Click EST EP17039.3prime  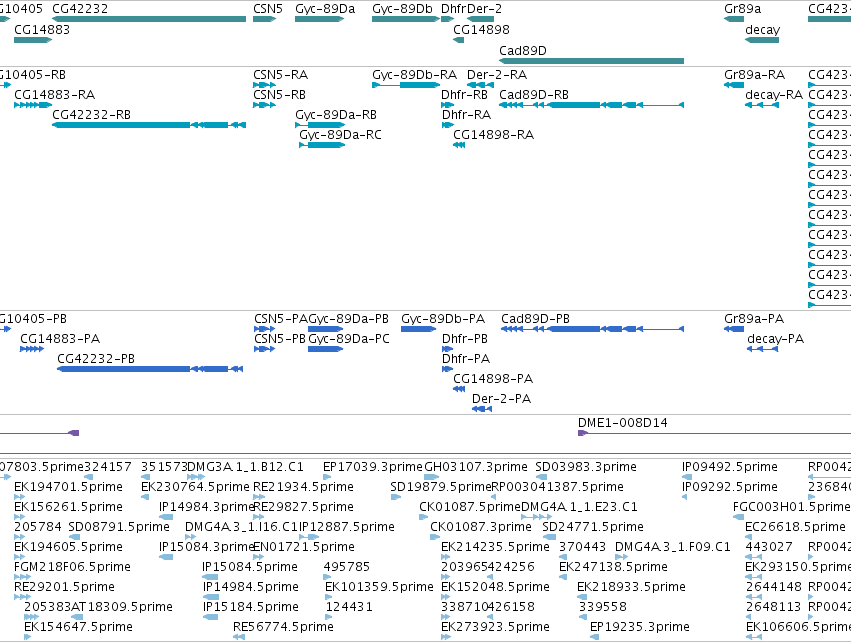click(x=327, y=477)
